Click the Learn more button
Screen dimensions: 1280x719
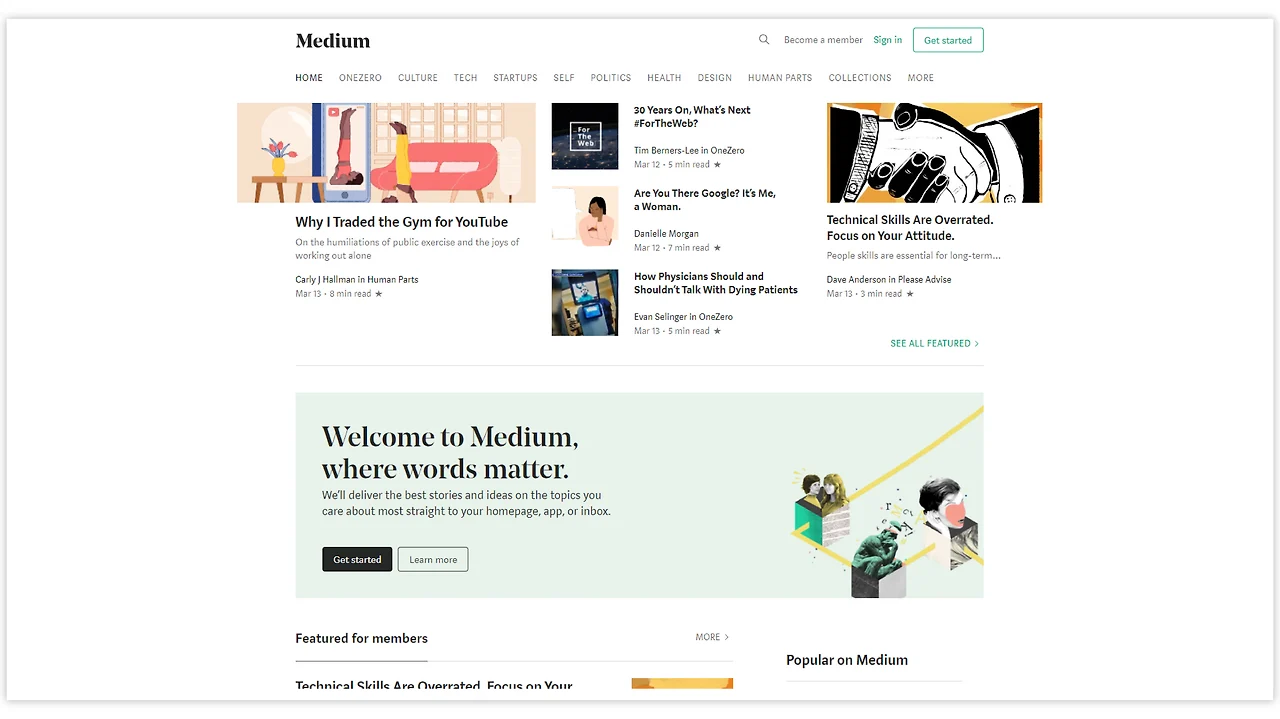pyautogui.click(x=433, y=559)
